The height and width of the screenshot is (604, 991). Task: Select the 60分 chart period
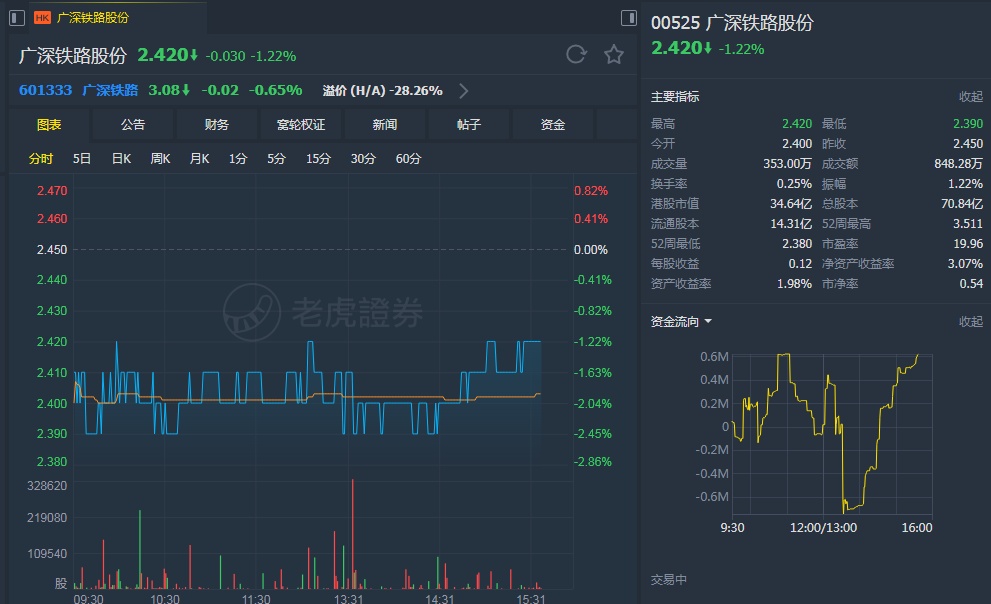click(x=408, y=159)
